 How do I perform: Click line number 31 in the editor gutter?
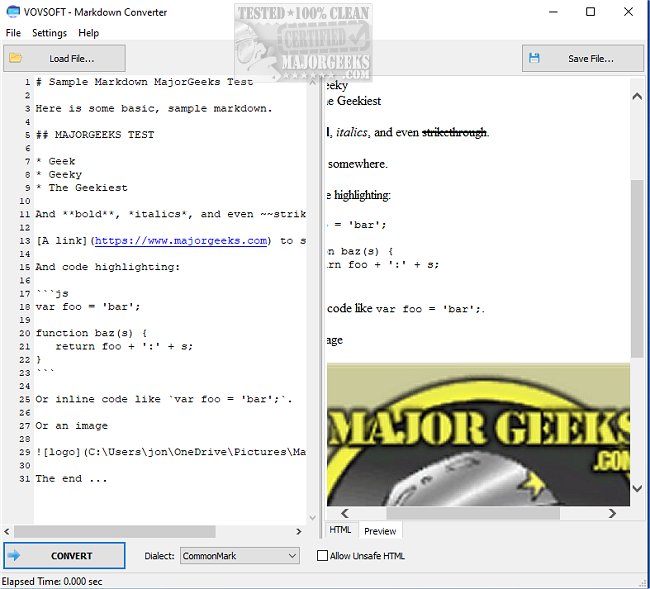[x=25, y=479]
